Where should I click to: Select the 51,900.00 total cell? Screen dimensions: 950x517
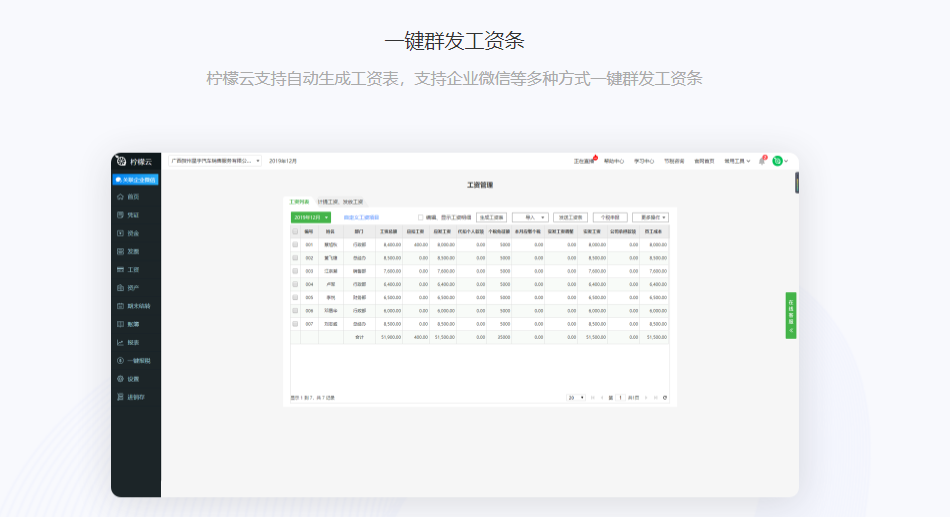coord(389,337)
